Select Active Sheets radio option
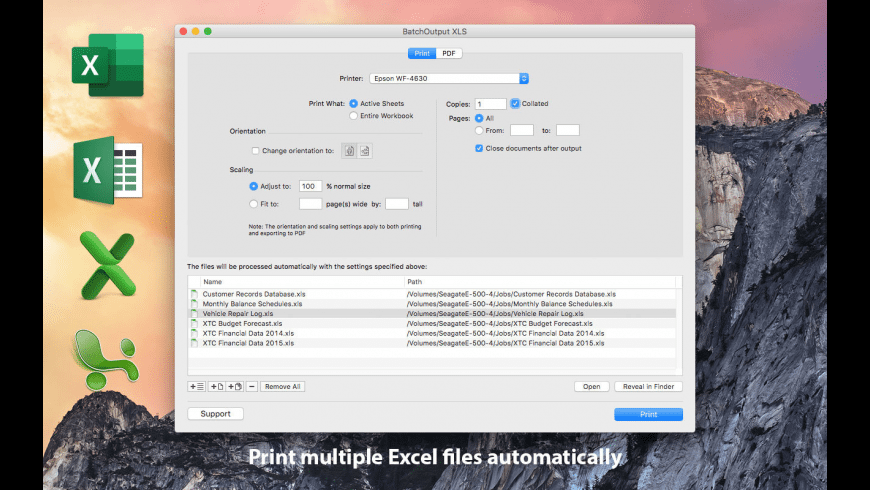The height and width of the screenshot is (490, 870). 353,104
